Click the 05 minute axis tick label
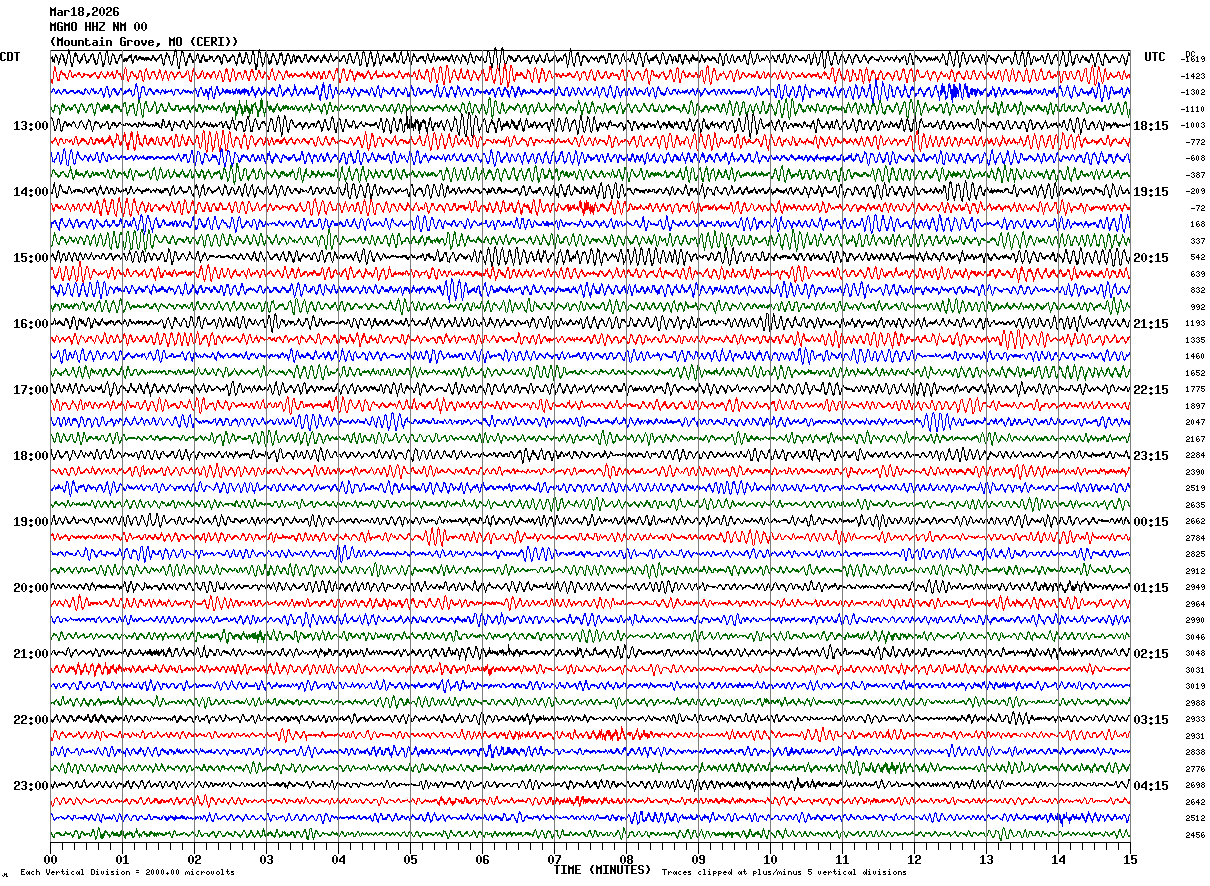The image size is (1210, 886). 410,859
